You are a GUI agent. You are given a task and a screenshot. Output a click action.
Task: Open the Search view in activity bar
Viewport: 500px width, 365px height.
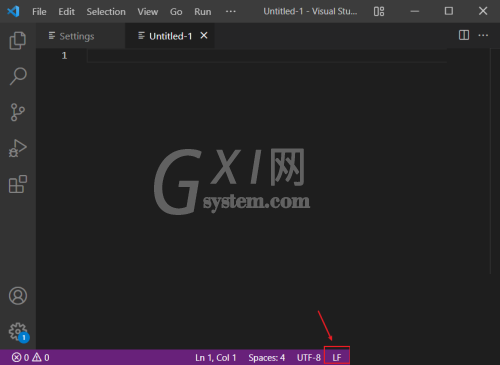(x=18, y=76)
